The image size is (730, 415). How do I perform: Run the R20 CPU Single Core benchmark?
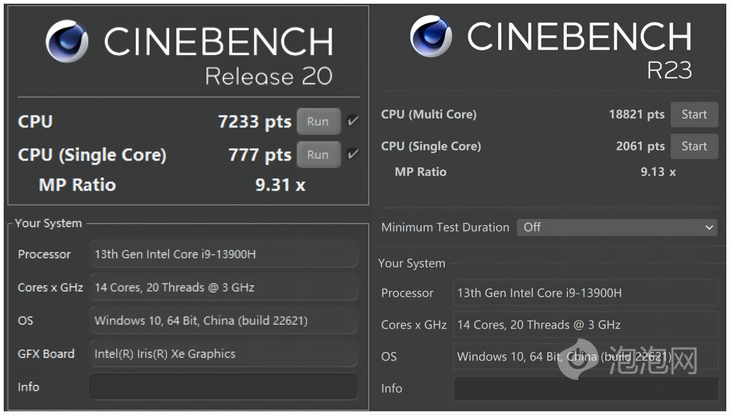click(318, 155)
